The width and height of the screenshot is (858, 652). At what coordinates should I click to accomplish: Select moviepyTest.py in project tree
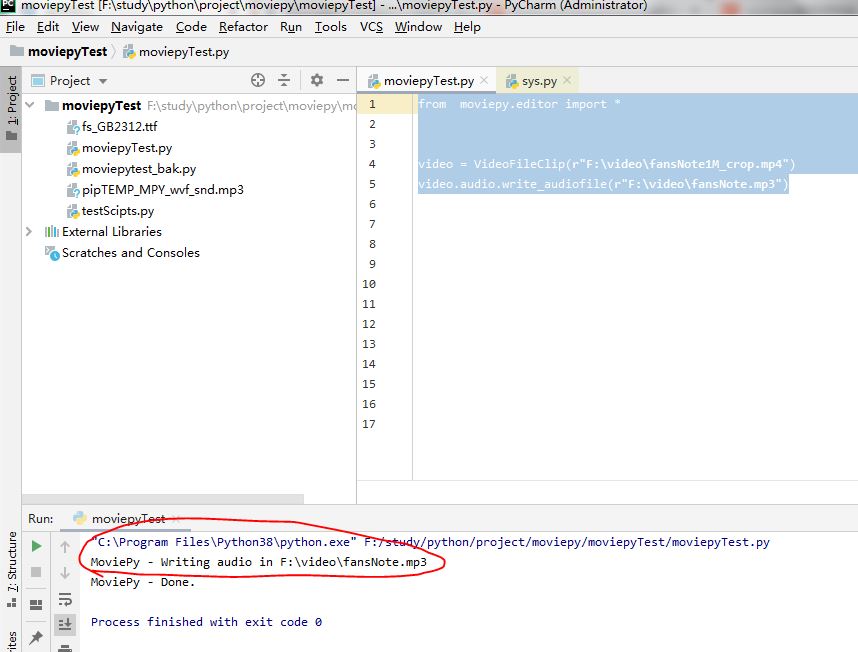(x=119, y=148)
